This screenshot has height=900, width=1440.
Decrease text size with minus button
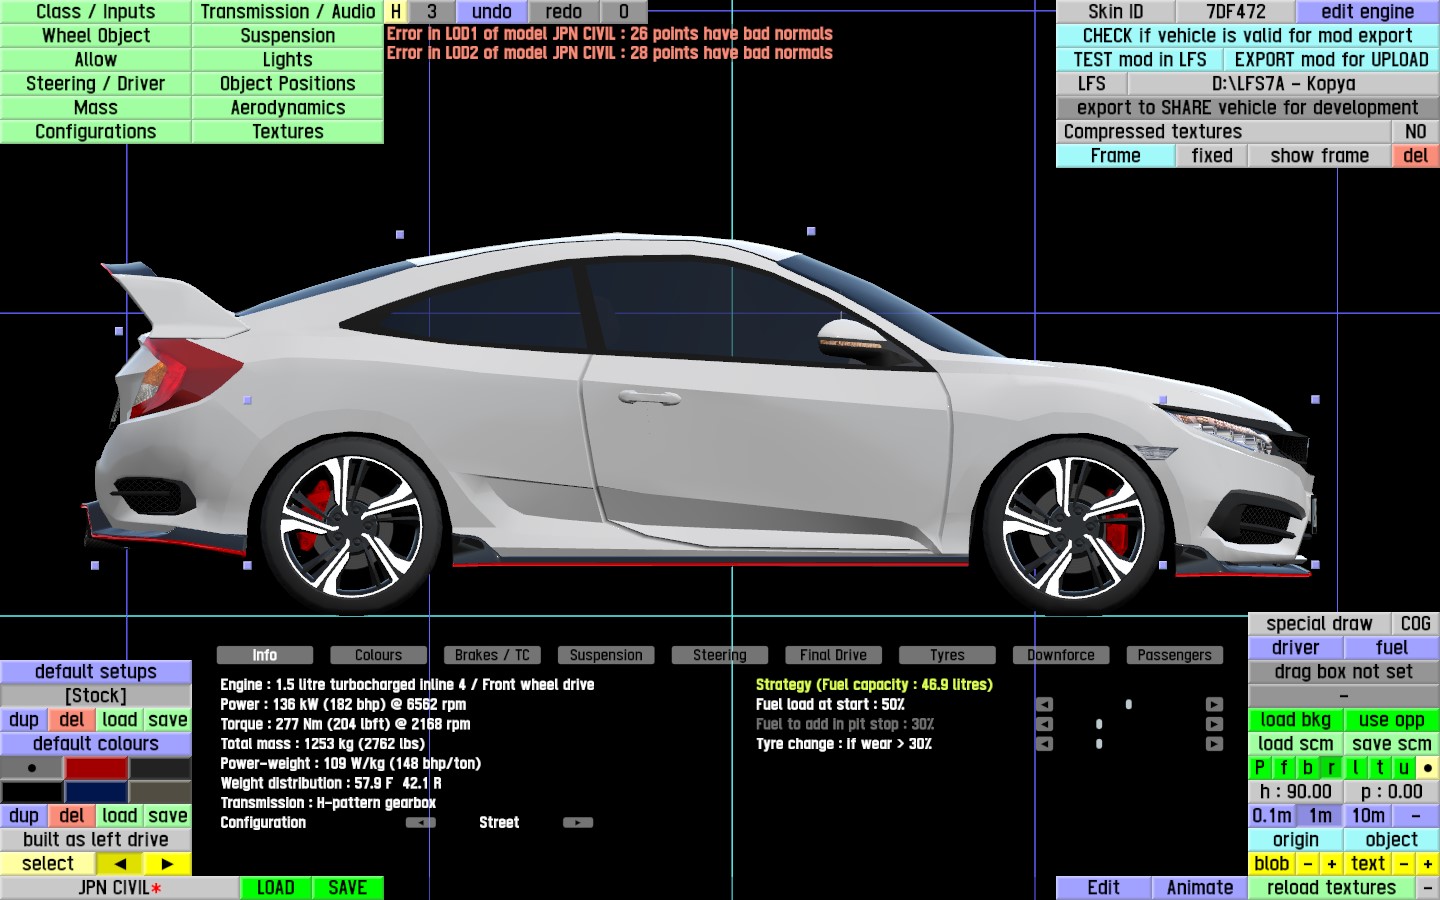(x=1404, y=864)
